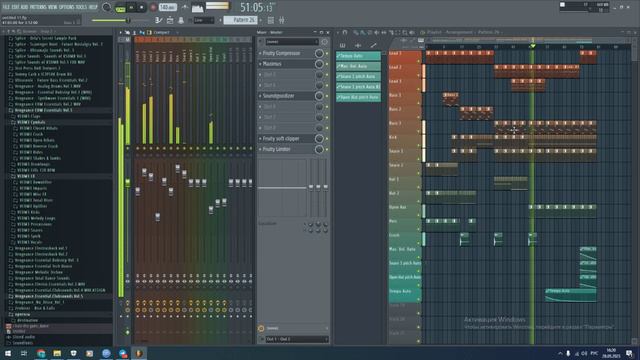Click the Master mixer track fader
The image size is (640, 360).
point(128,182)
